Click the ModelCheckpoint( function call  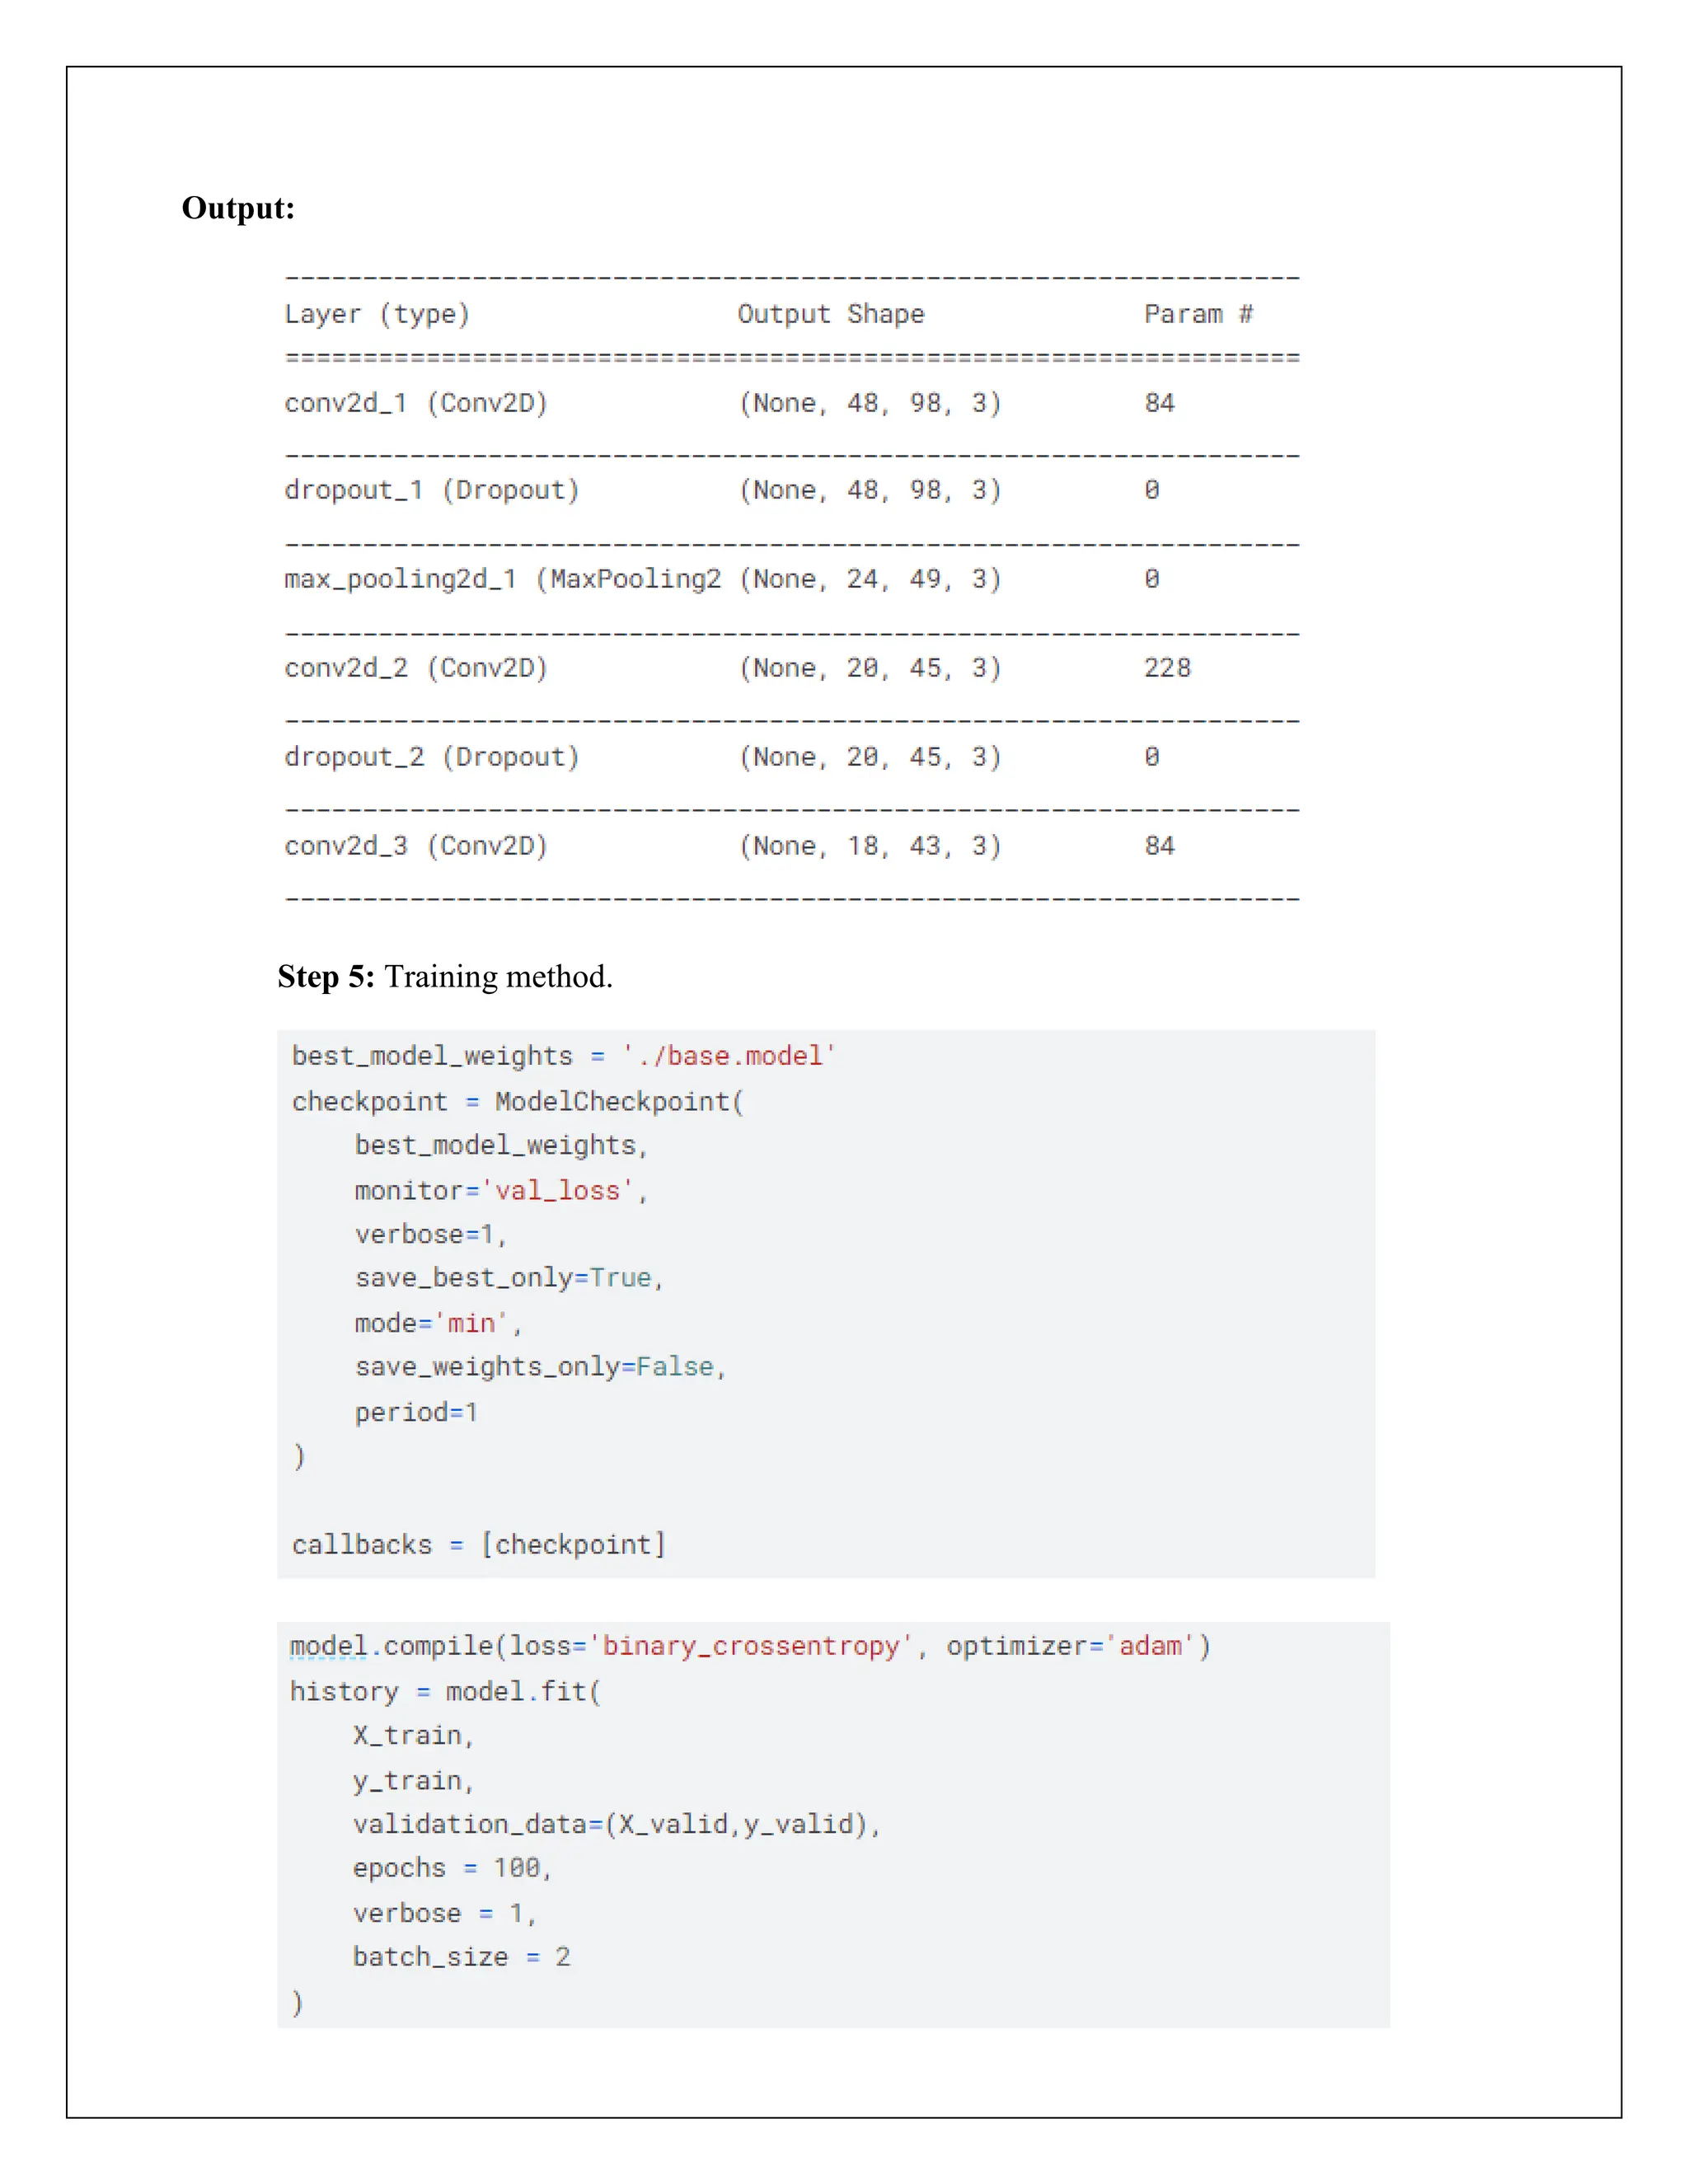(619, 1101)
